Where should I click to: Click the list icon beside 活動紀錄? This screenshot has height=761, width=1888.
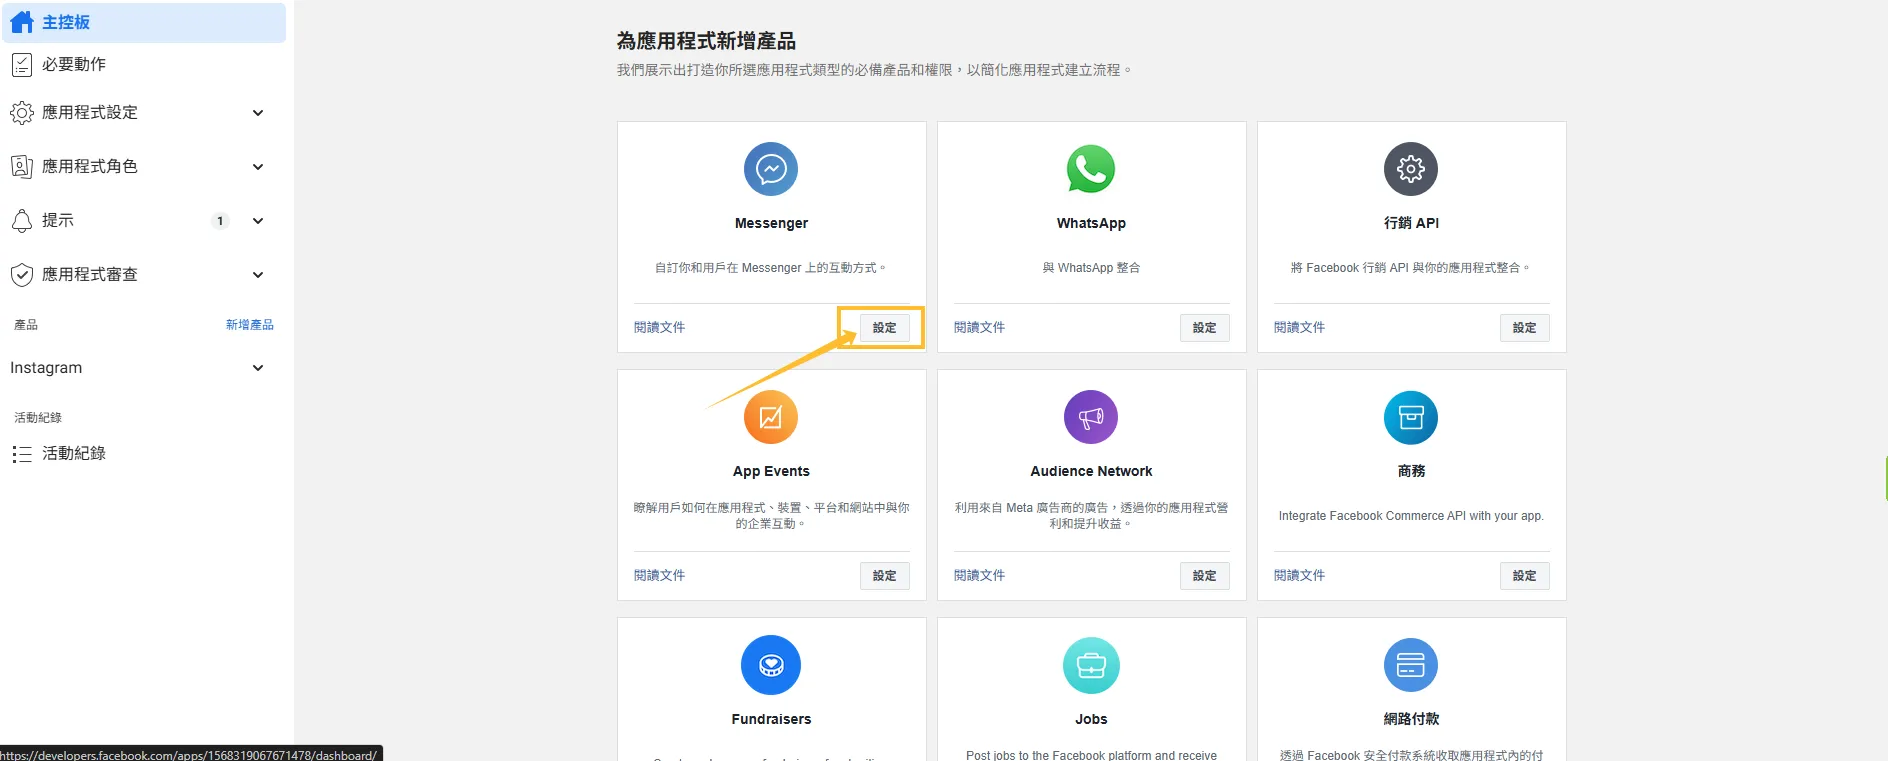pos(22,454)
